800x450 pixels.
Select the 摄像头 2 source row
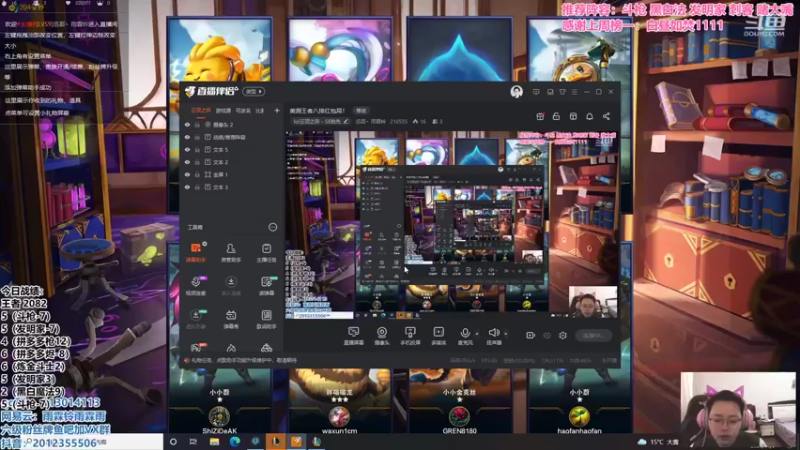tap(232, 124)
